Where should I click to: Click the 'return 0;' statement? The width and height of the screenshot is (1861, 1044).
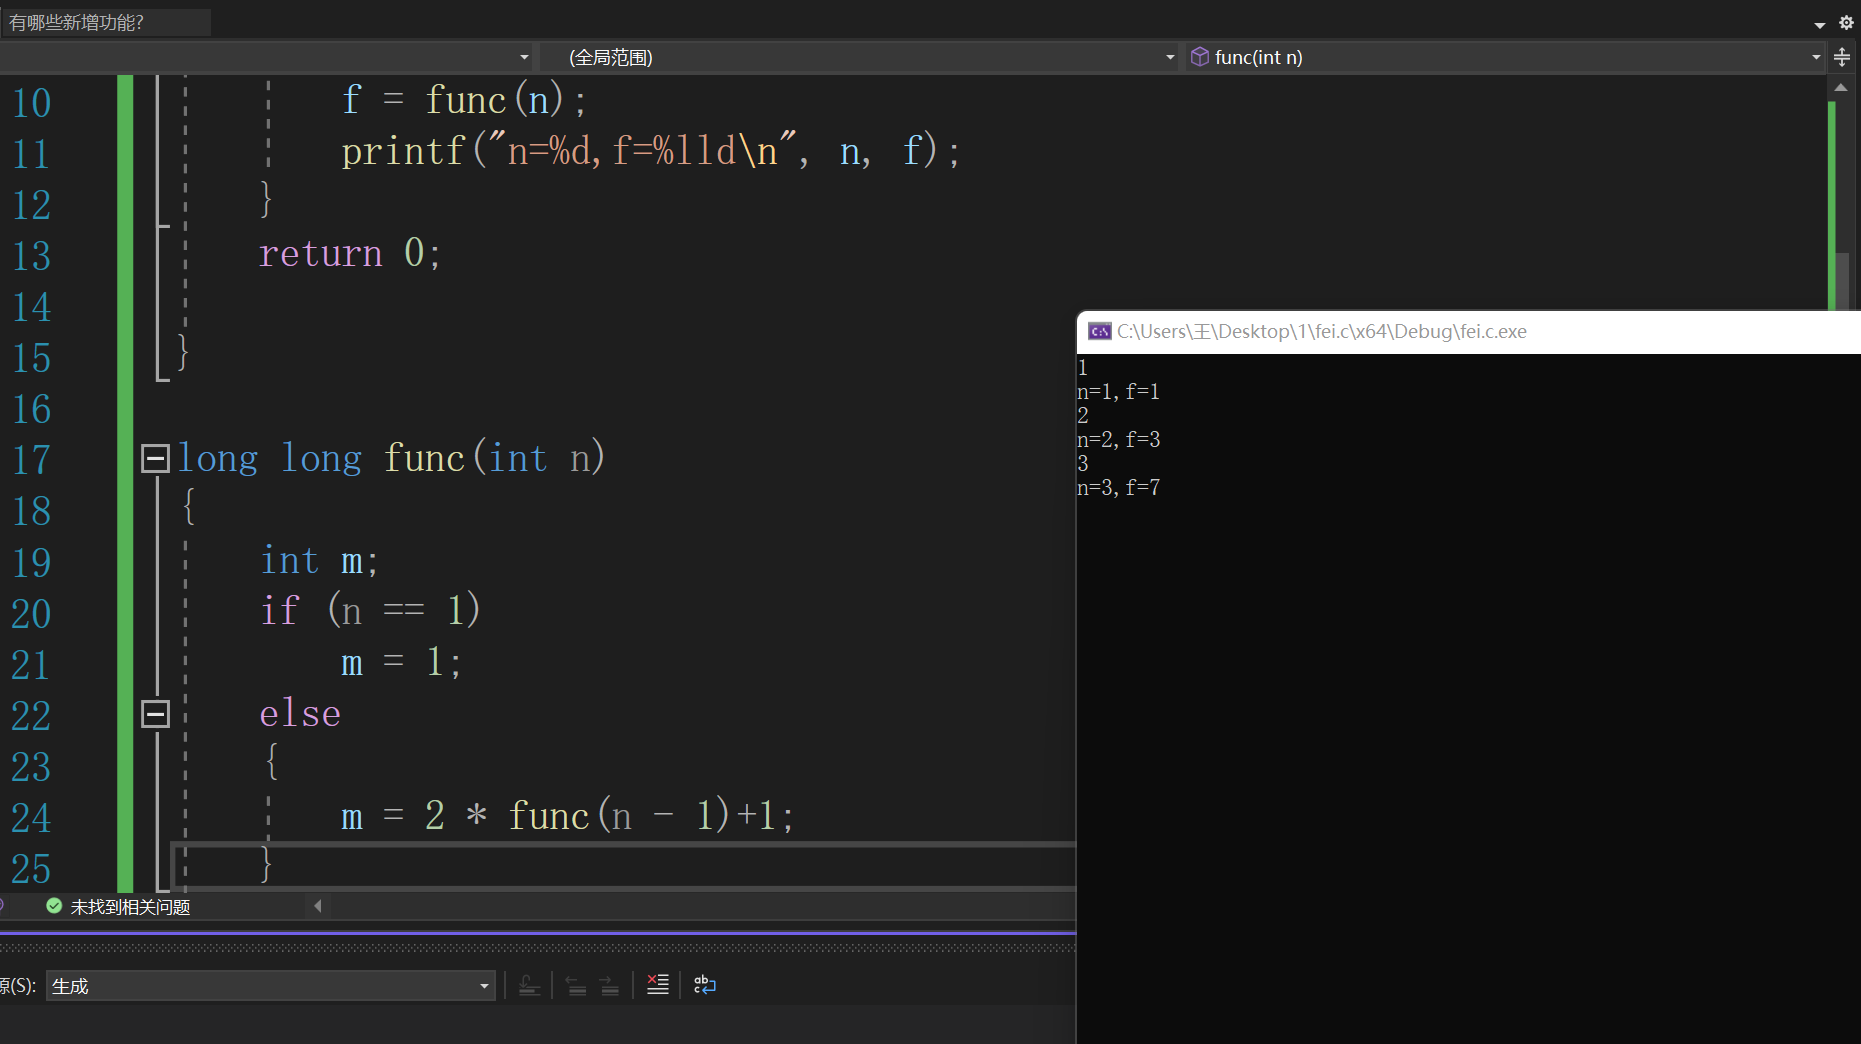pos(350,253)
